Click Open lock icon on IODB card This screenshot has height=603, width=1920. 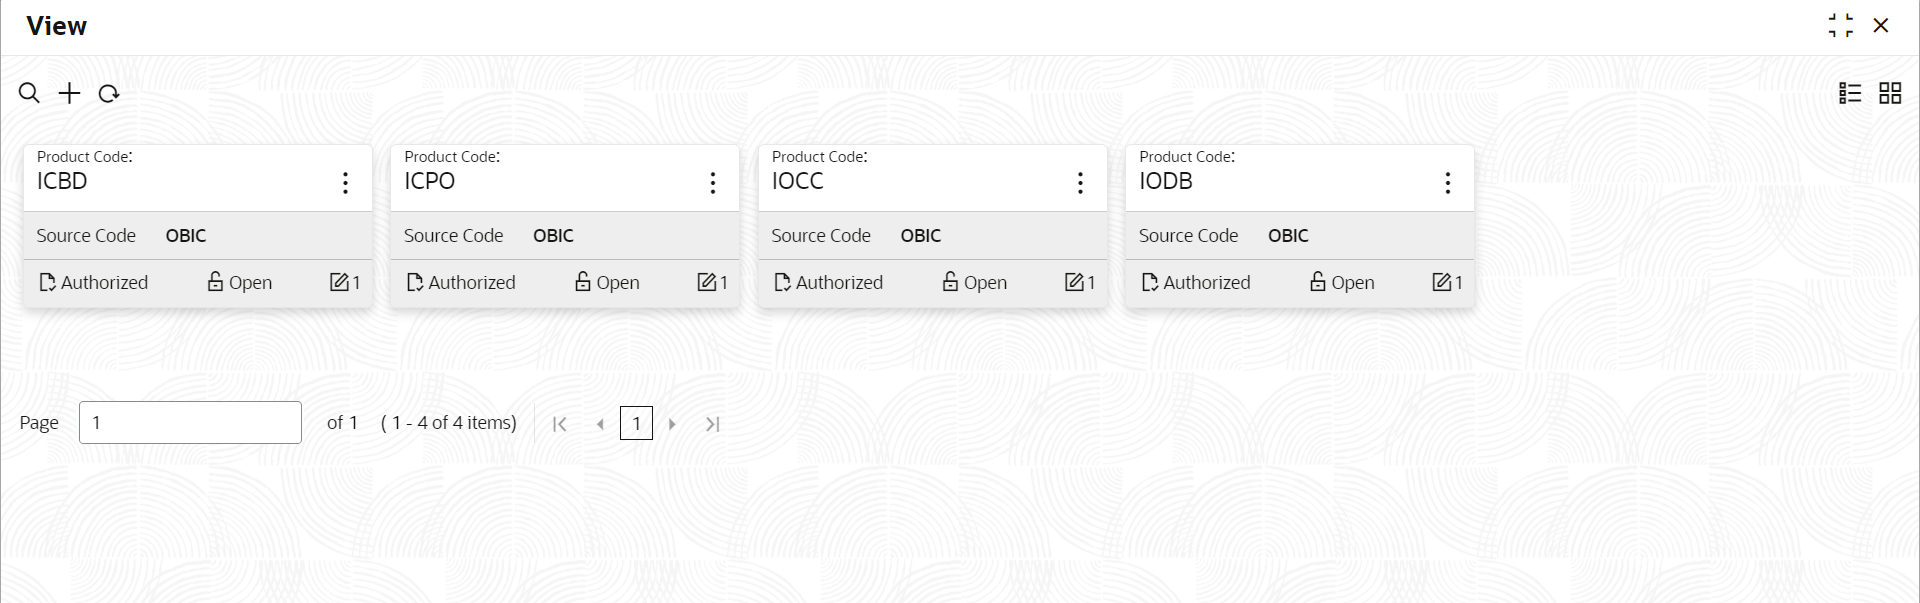(x=1318, y=282)
